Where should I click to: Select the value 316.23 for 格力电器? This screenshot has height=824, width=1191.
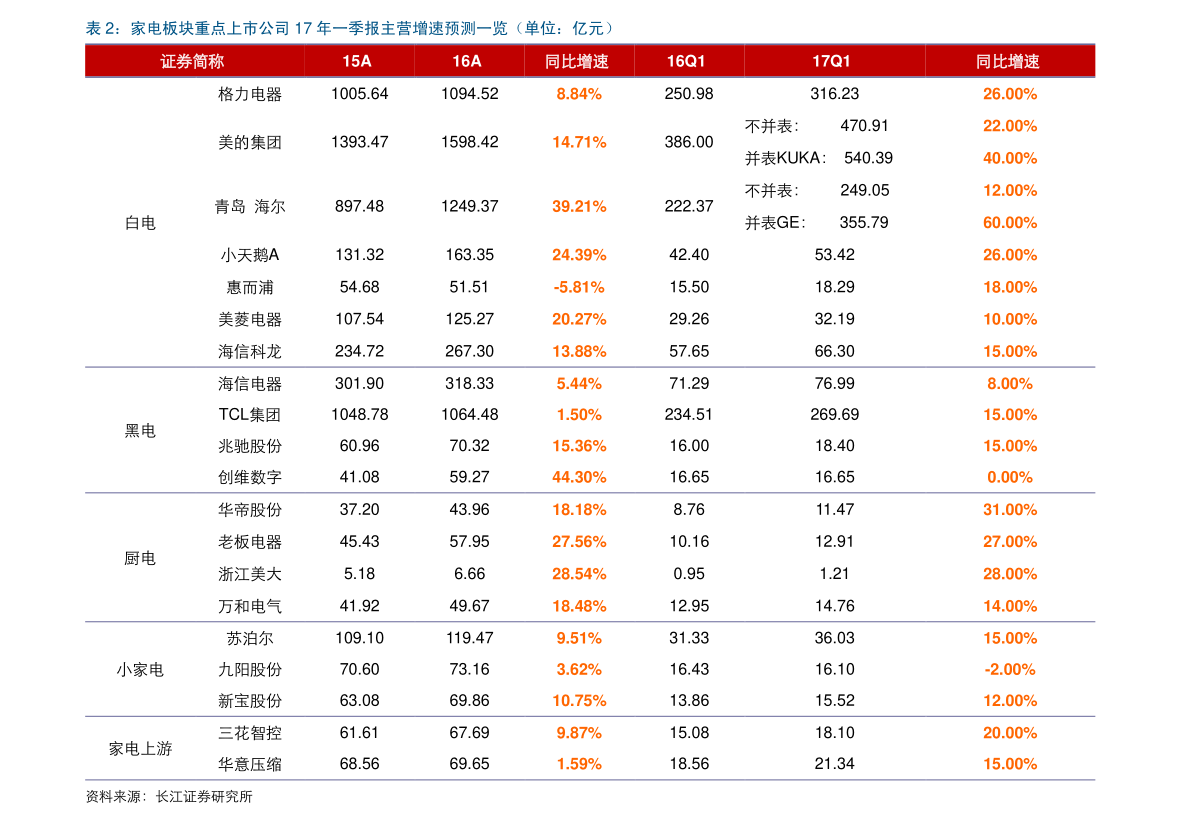tap(835, 94)
